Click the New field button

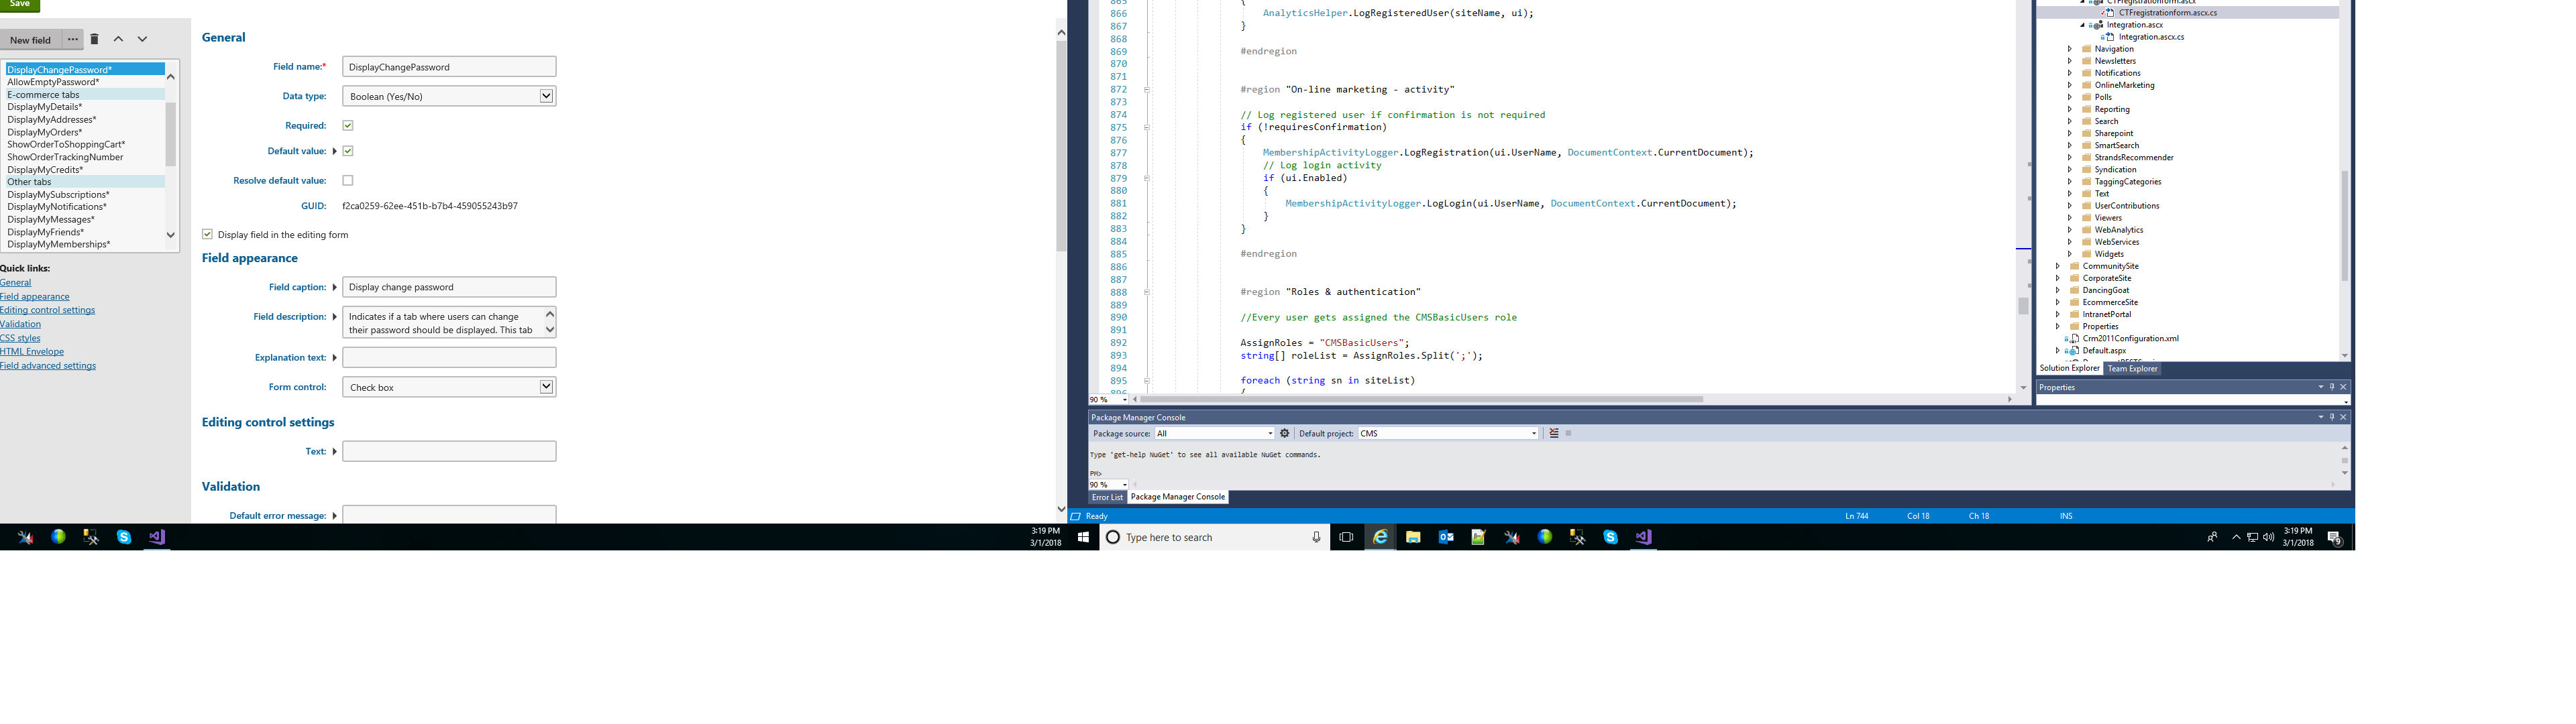pos(31,40)
